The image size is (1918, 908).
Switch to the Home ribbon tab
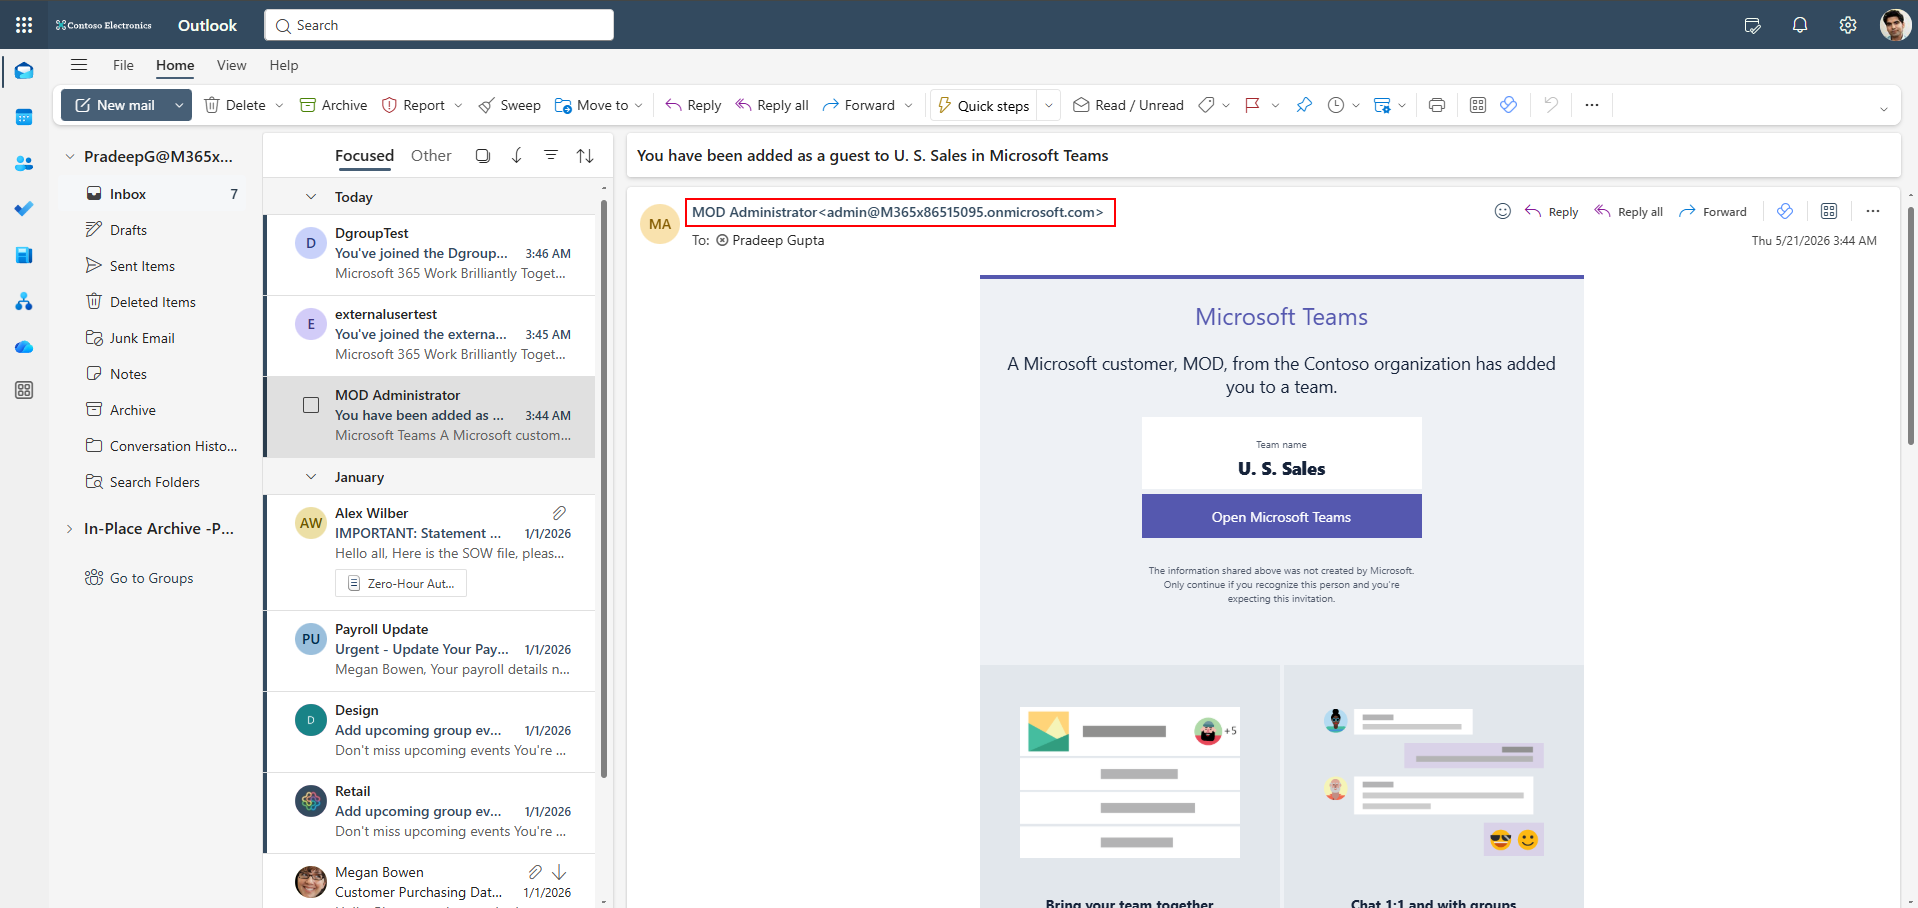point(175,65)
